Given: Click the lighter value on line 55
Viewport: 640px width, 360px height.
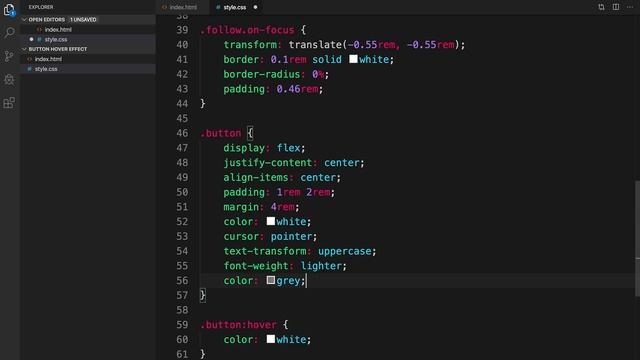Looking at the screenshot, I should click(321, 266).
